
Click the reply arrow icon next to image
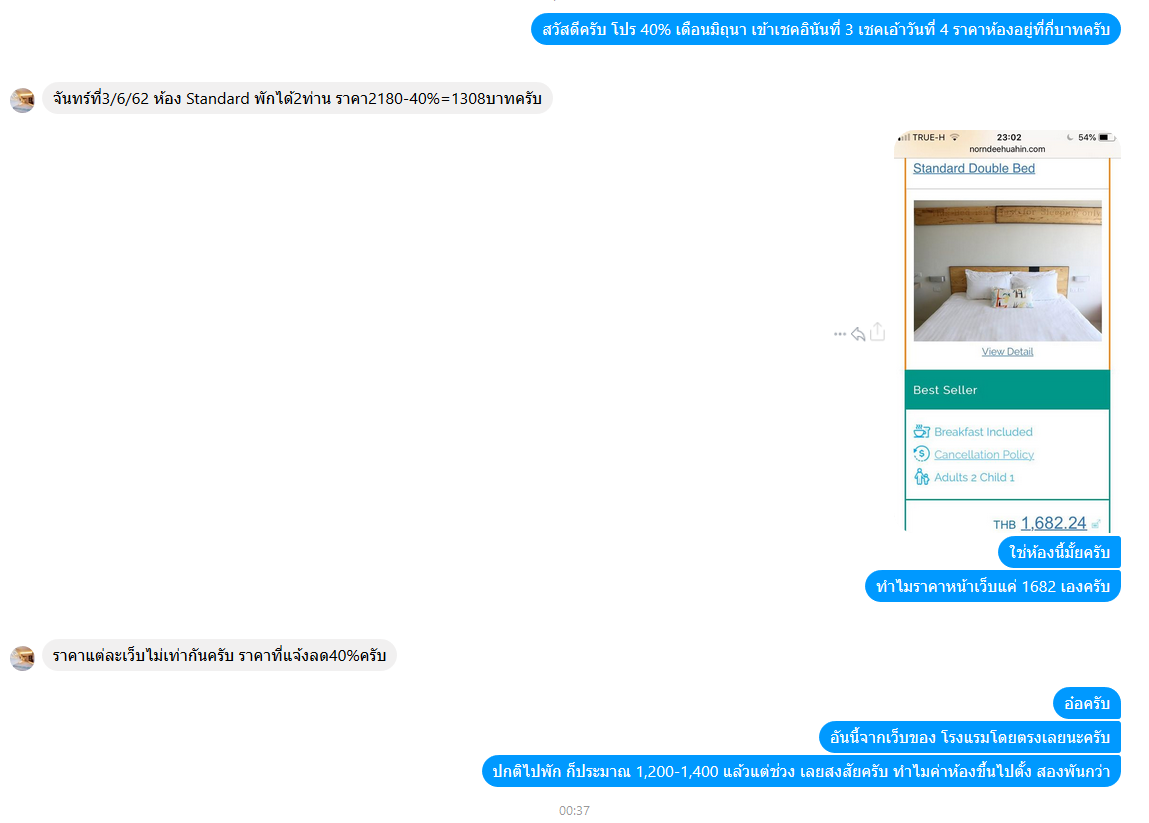[858, 334]
